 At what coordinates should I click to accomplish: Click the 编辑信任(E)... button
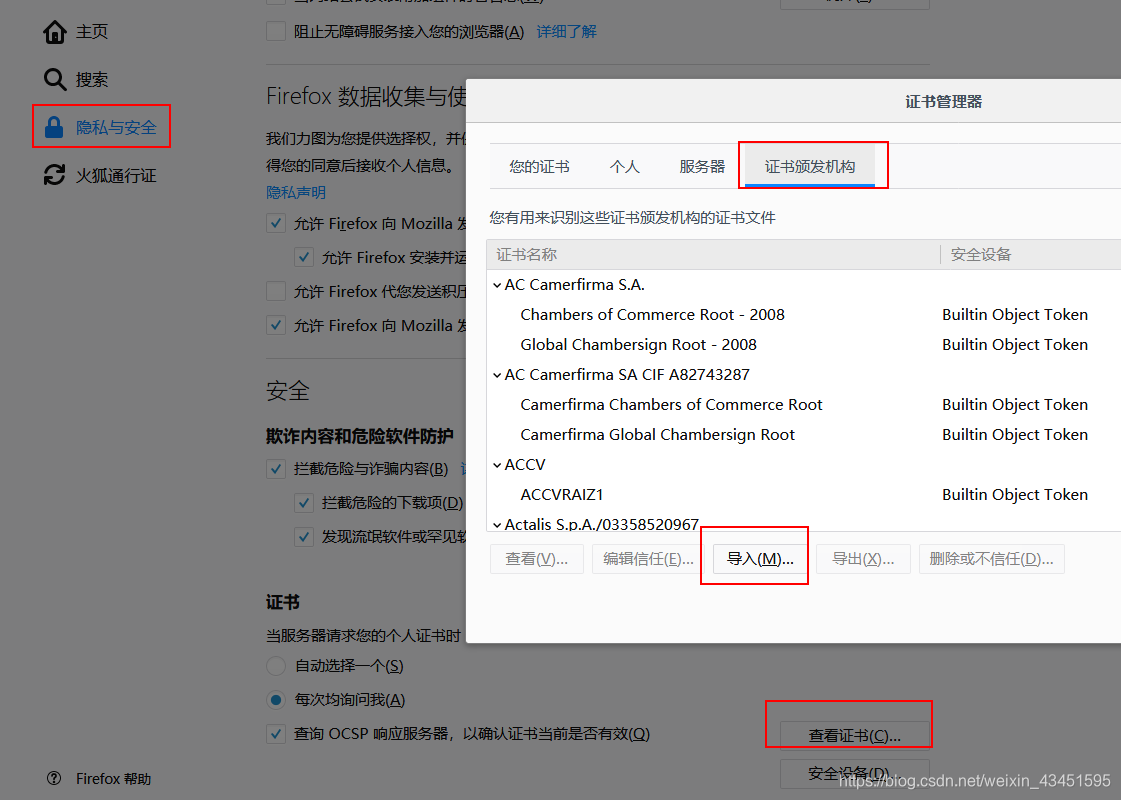click(648, 559)
